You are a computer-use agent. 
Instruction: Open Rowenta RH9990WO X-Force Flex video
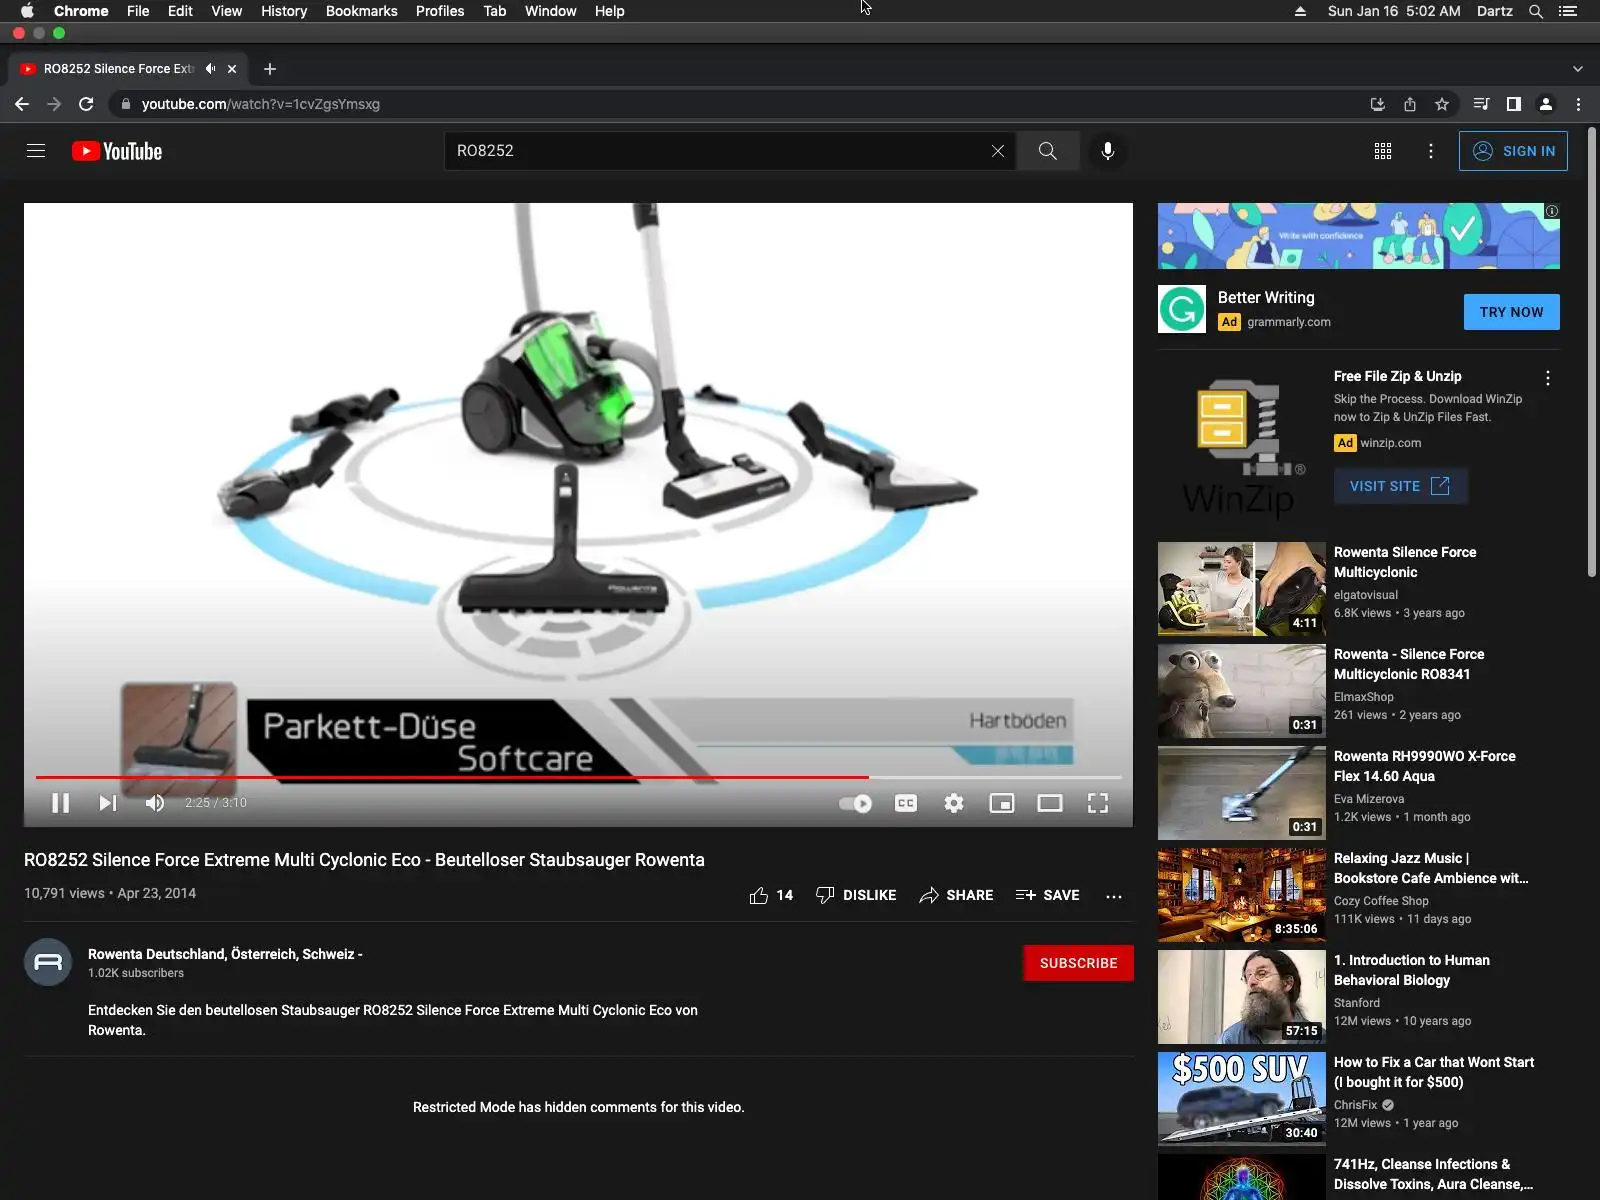pyautogui.click(x=1424, y=766)
